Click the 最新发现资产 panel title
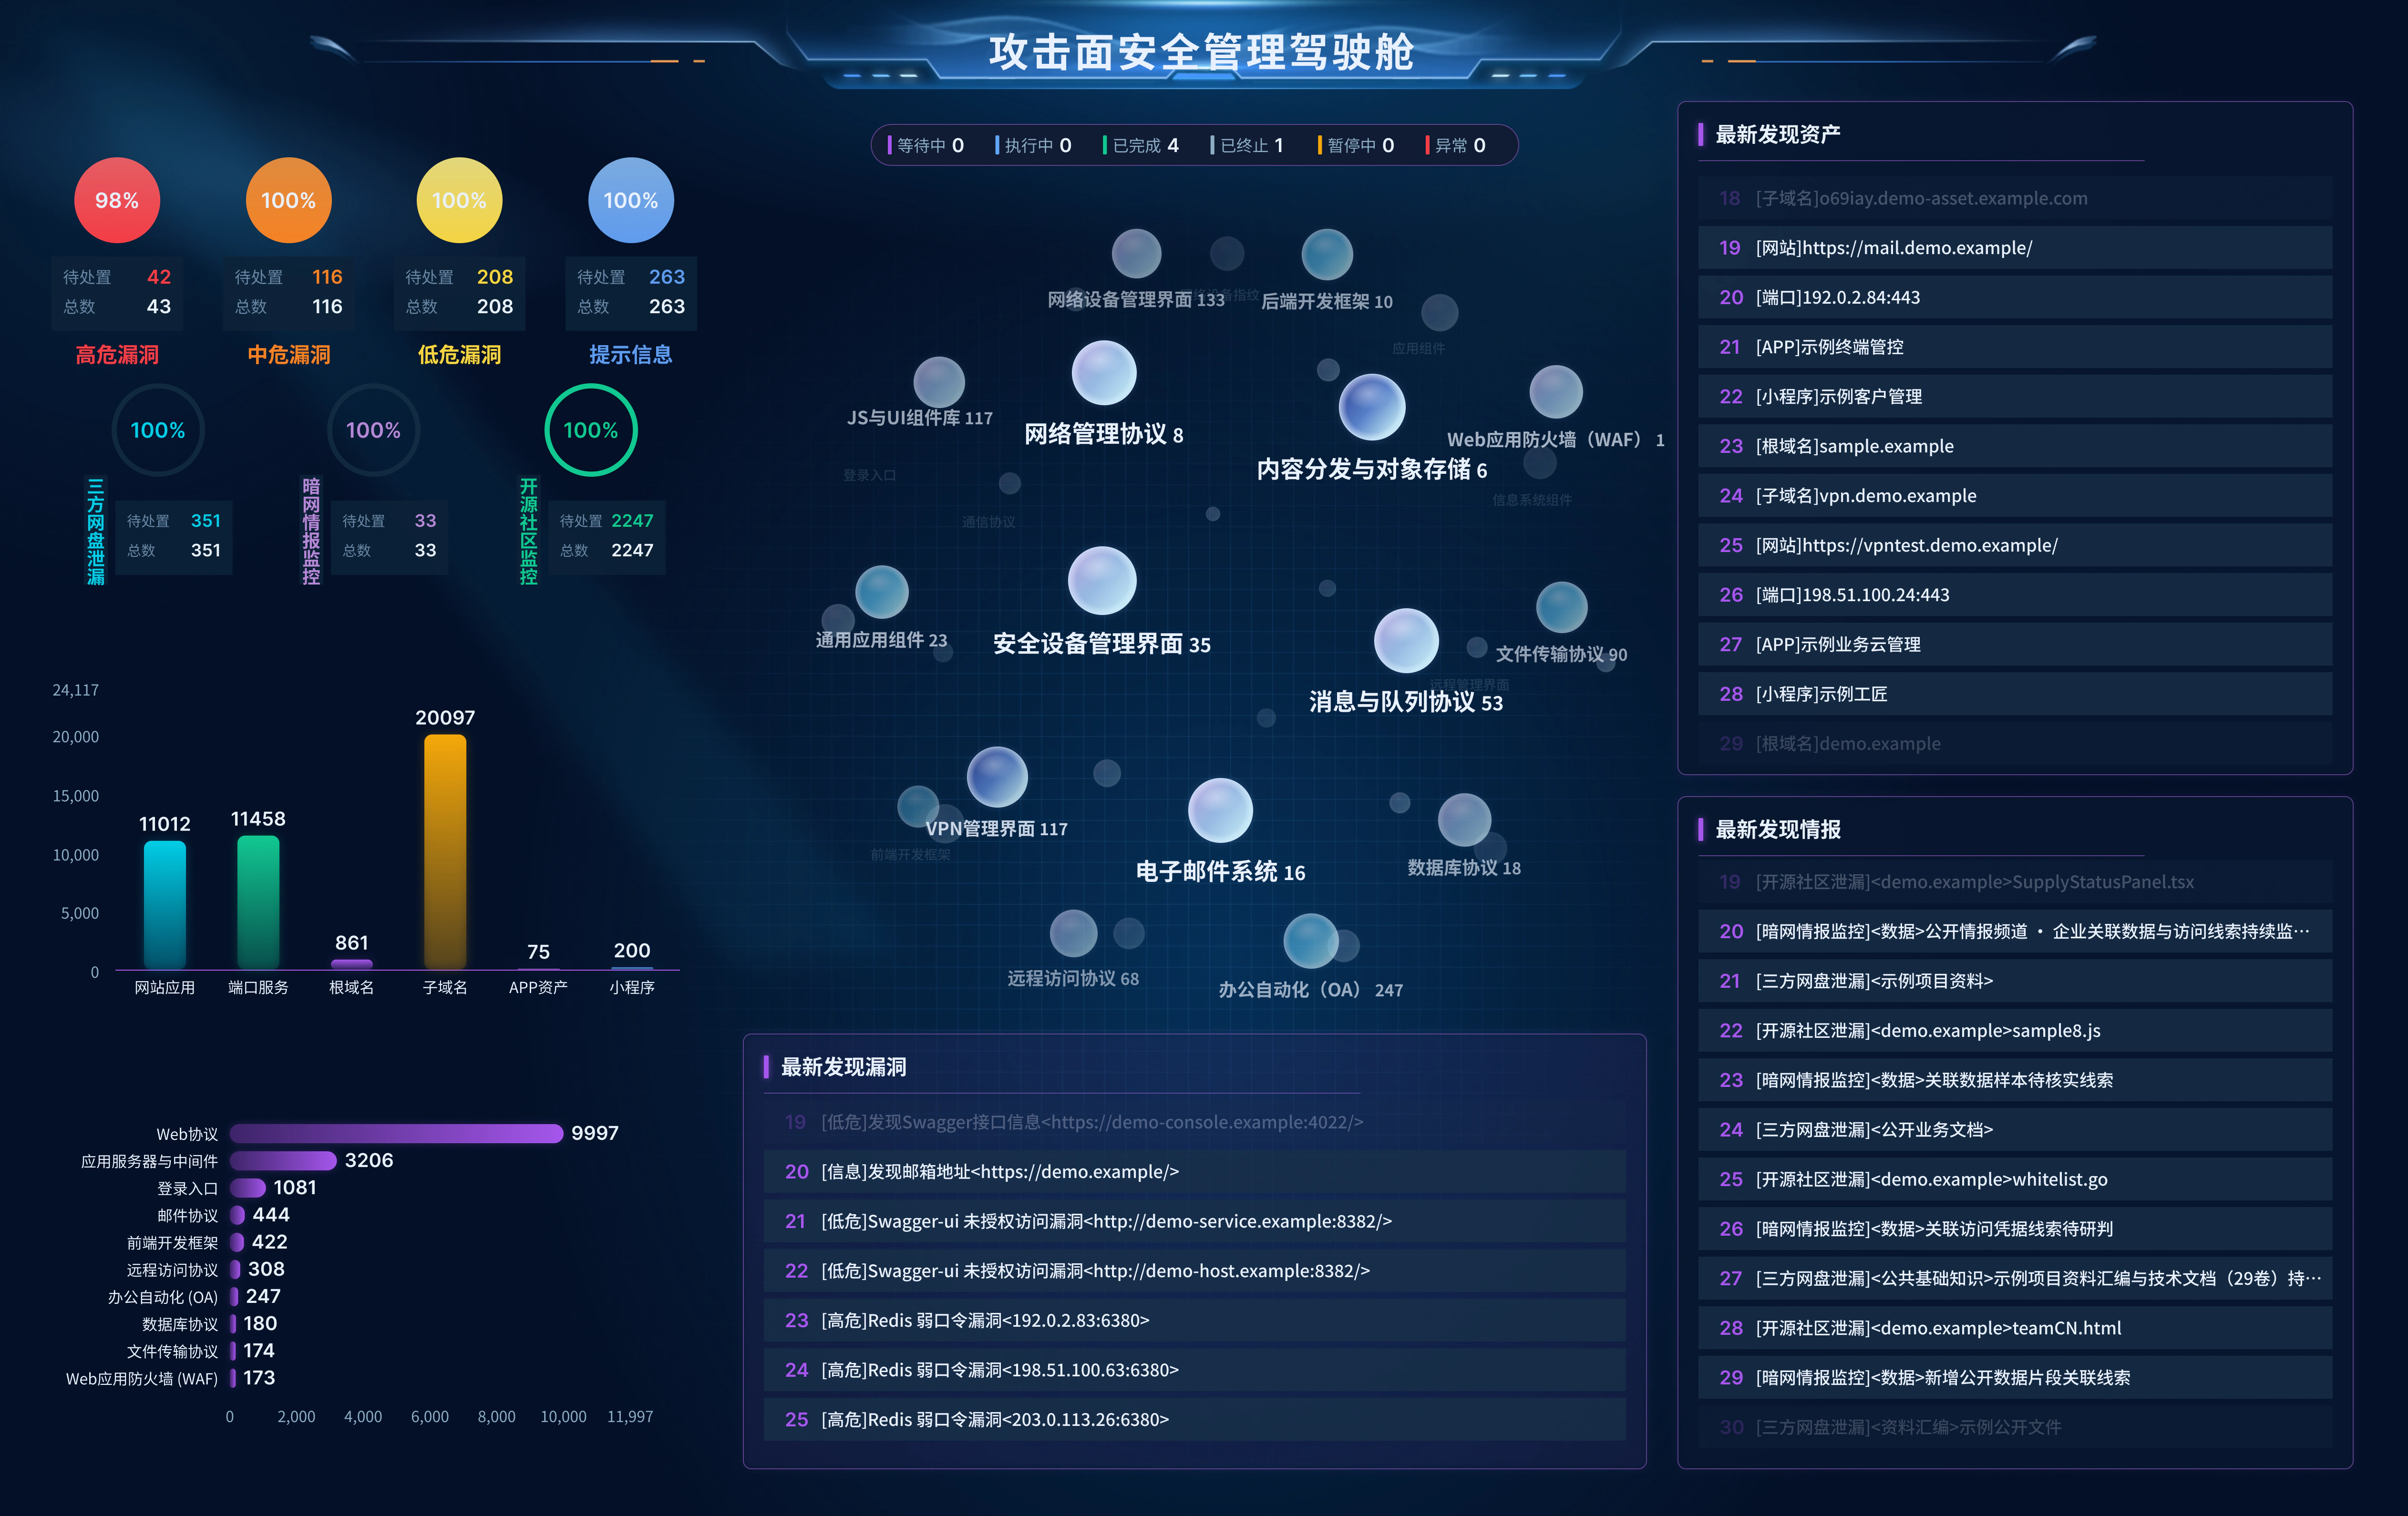This screenshot has height=1516, width=2408. 1777,134
